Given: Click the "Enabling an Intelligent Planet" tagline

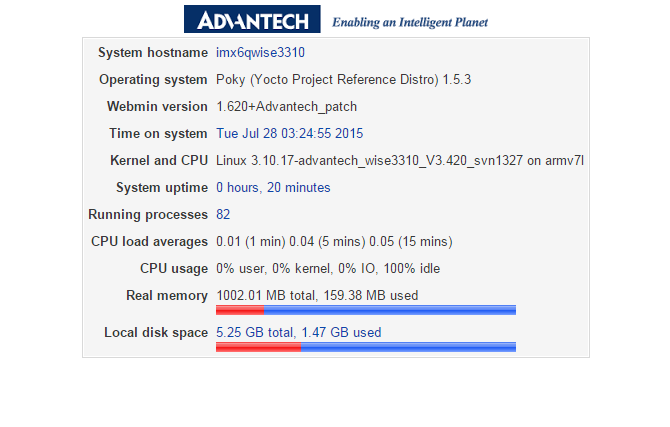Looking at the screenshot, I should point(410,21).
